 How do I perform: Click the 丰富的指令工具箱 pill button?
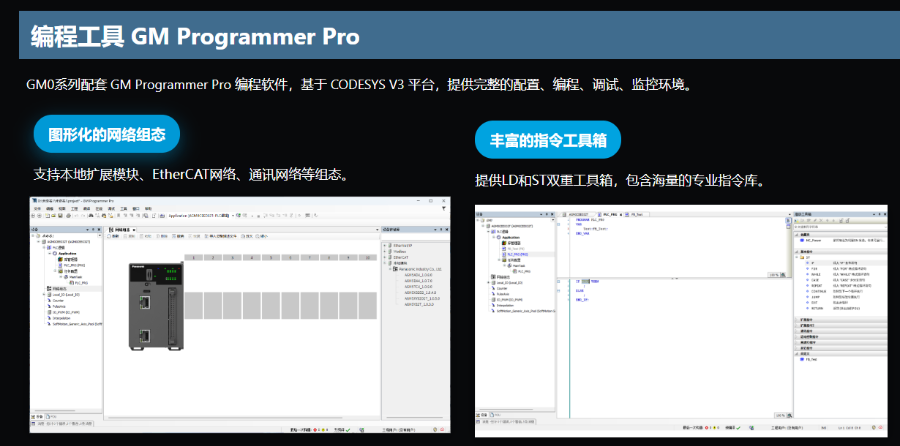pos(548,139)
